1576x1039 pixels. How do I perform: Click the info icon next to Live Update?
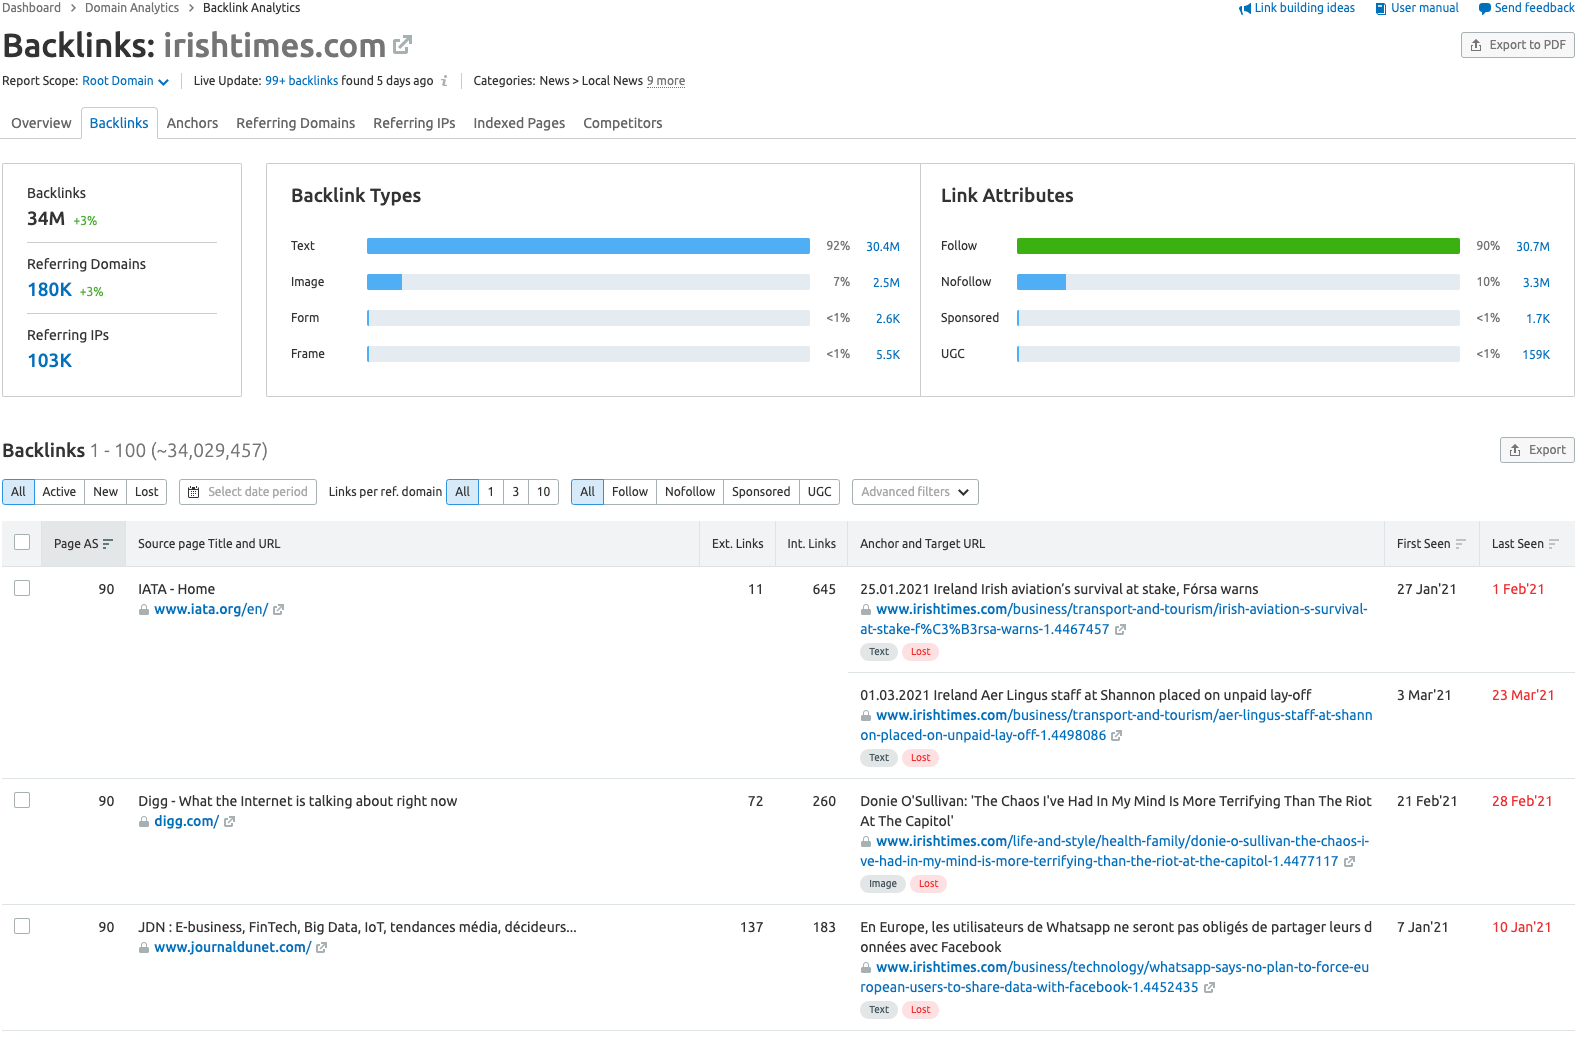click(445, 81)
